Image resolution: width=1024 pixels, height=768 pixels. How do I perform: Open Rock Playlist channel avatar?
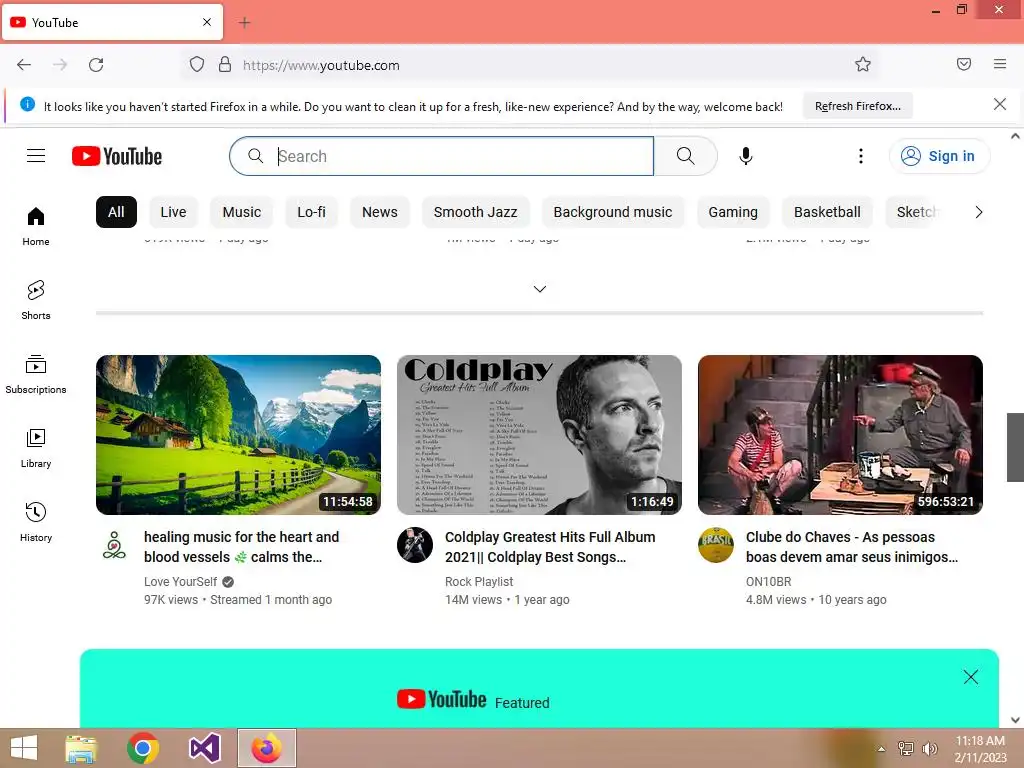pyautogui.click(x=415, y=545)
